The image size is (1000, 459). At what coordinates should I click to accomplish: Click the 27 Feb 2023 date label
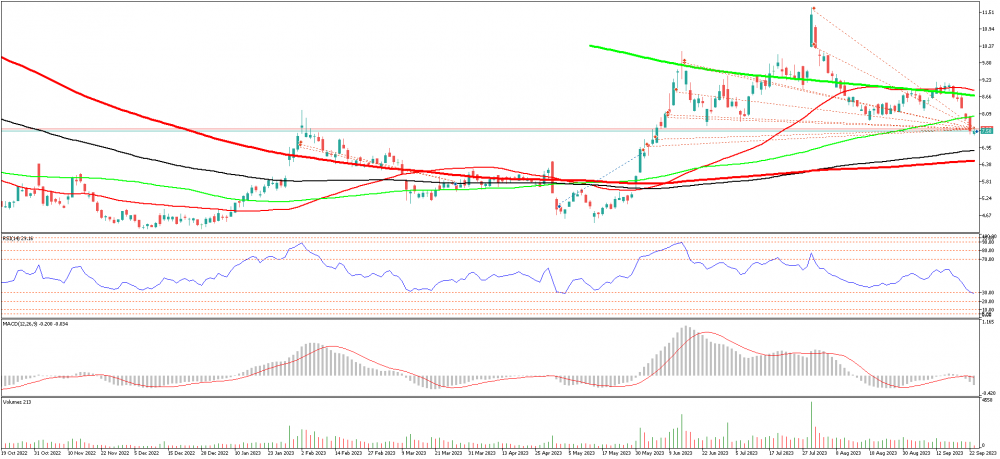pos(382,453)
